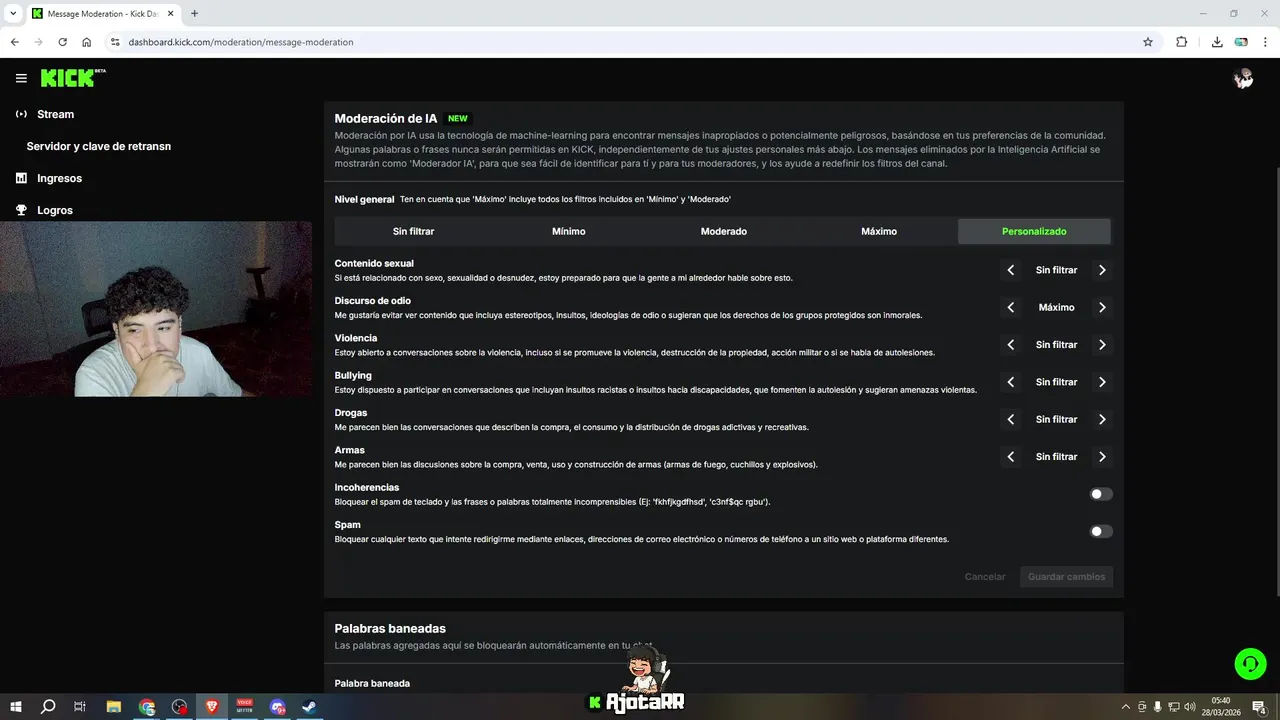The width and height of the screenshot is (1280, 720).
Task: Open the user avatar profile menu
Action: pyautogui.click(x=1244, y=79)
